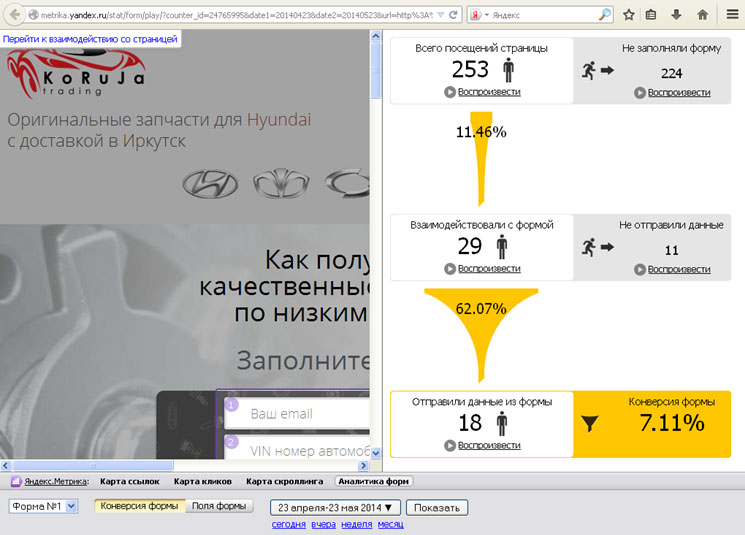Reload the page with refresh icon
This screenshot has width=745, height=535.
(455, 15)
